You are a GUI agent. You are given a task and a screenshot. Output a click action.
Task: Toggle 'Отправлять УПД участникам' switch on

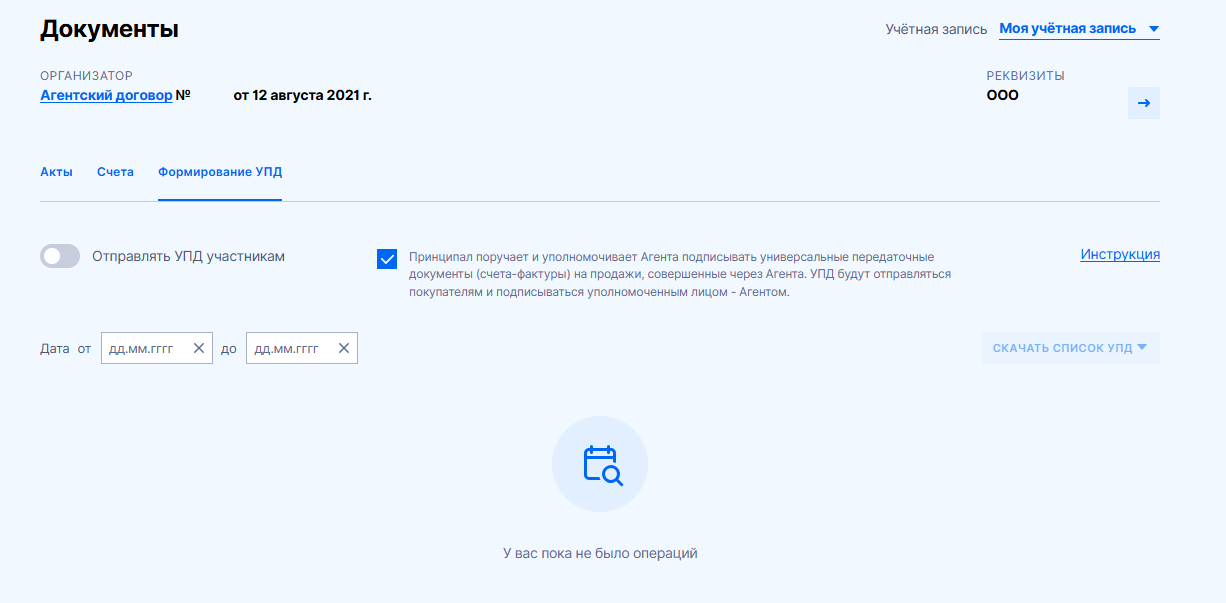(x=60, y=256)
